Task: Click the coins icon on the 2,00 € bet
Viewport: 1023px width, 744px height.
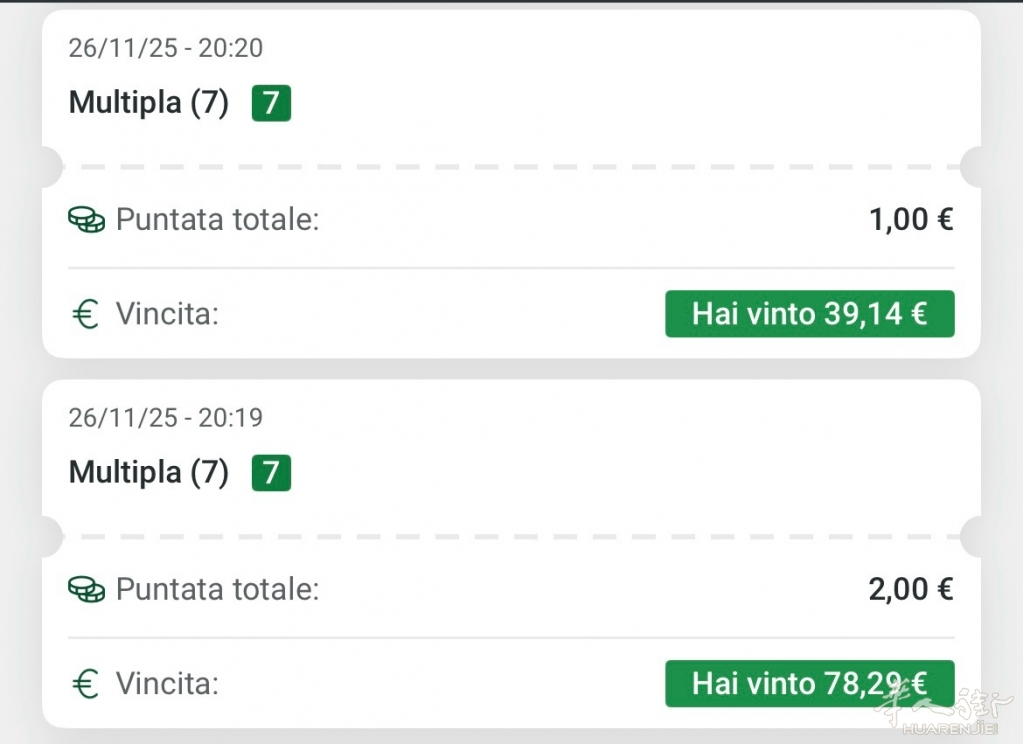Action: (x=87, y=590)
